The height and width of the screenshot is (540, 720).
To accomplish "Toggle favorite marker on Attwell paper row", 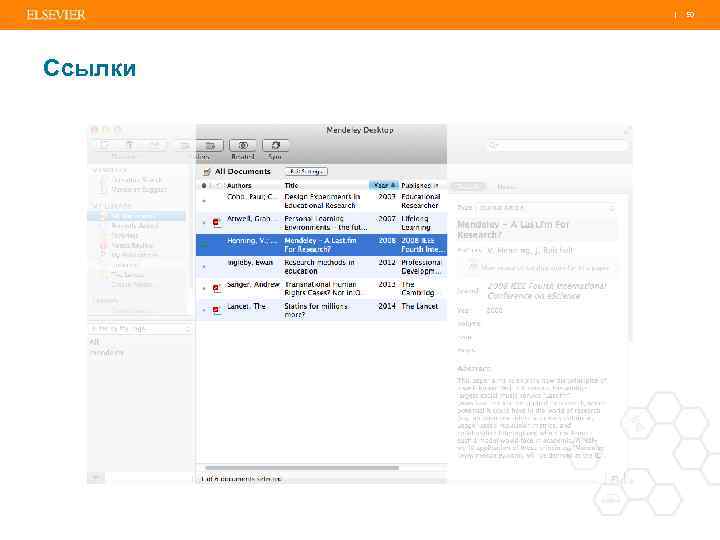I will (x=204, y=223).
